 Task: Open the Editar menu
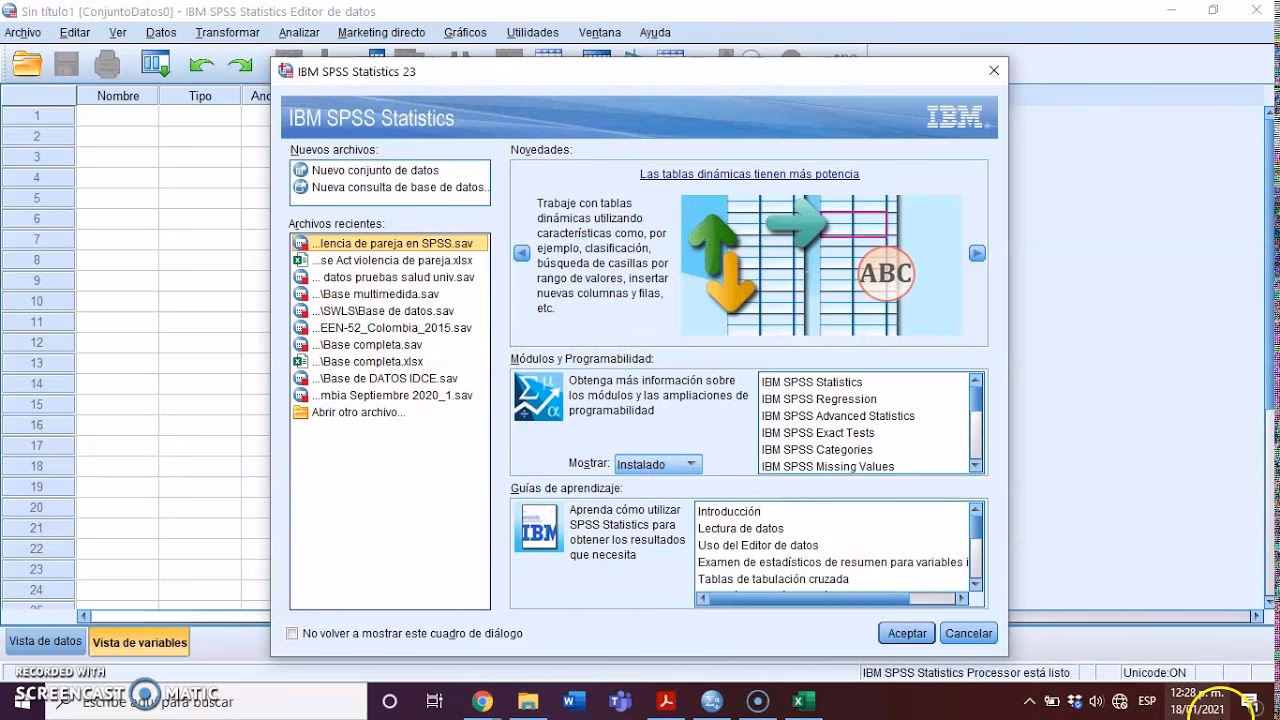pos(75,33)
